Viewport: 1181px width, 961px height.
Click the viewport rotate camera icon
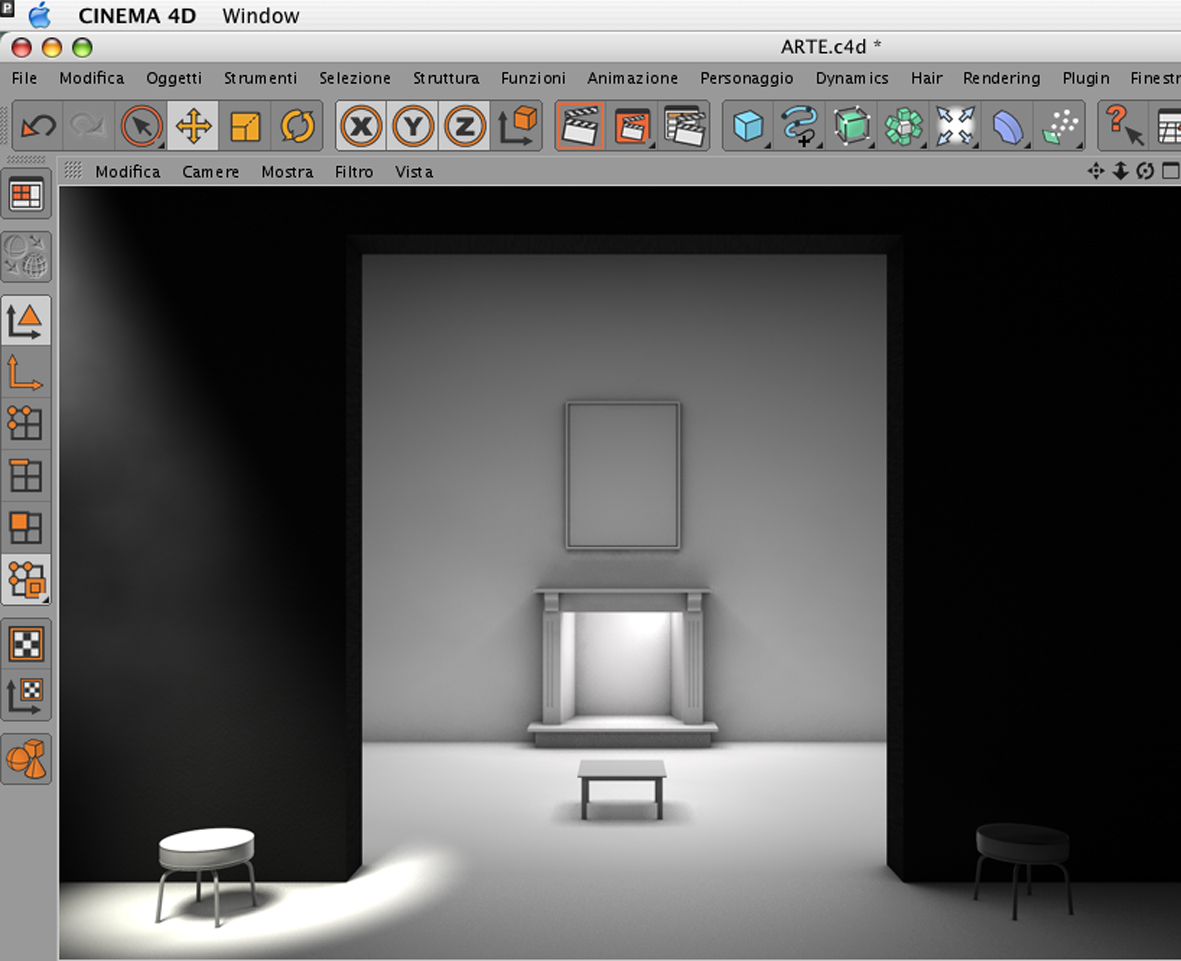(1145, 171)
